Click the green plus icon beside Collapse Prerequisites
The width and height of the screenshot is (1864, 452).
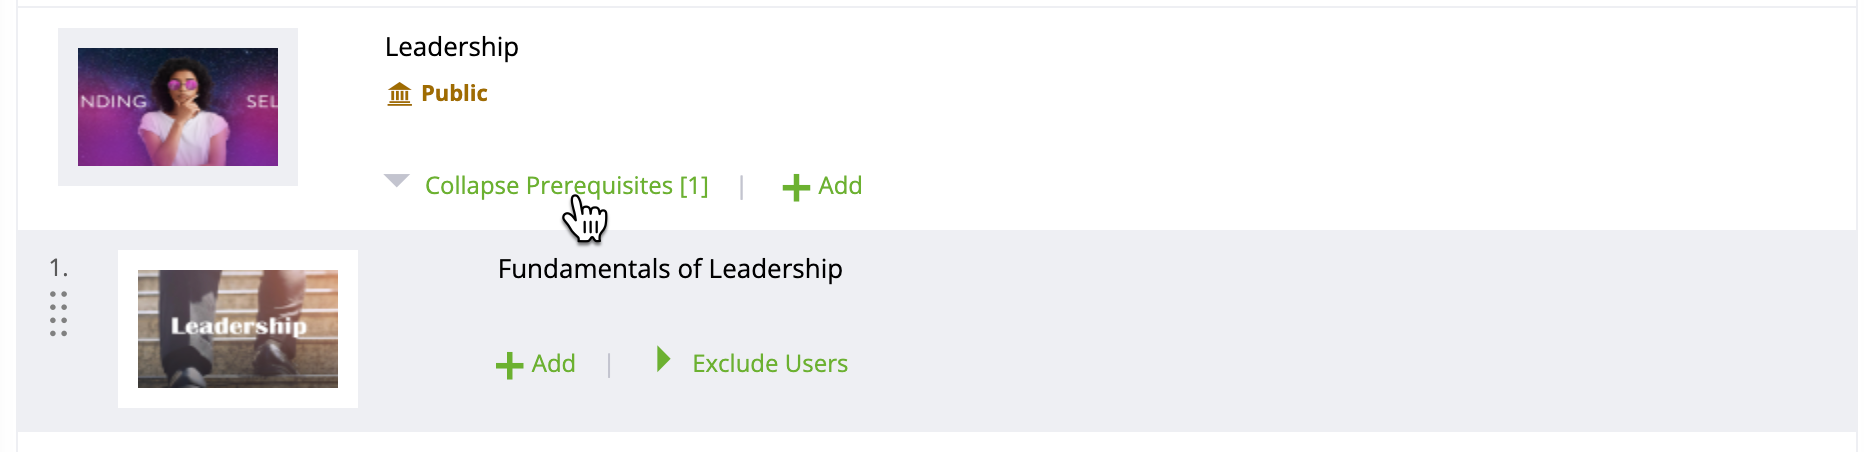click(796, 187)
